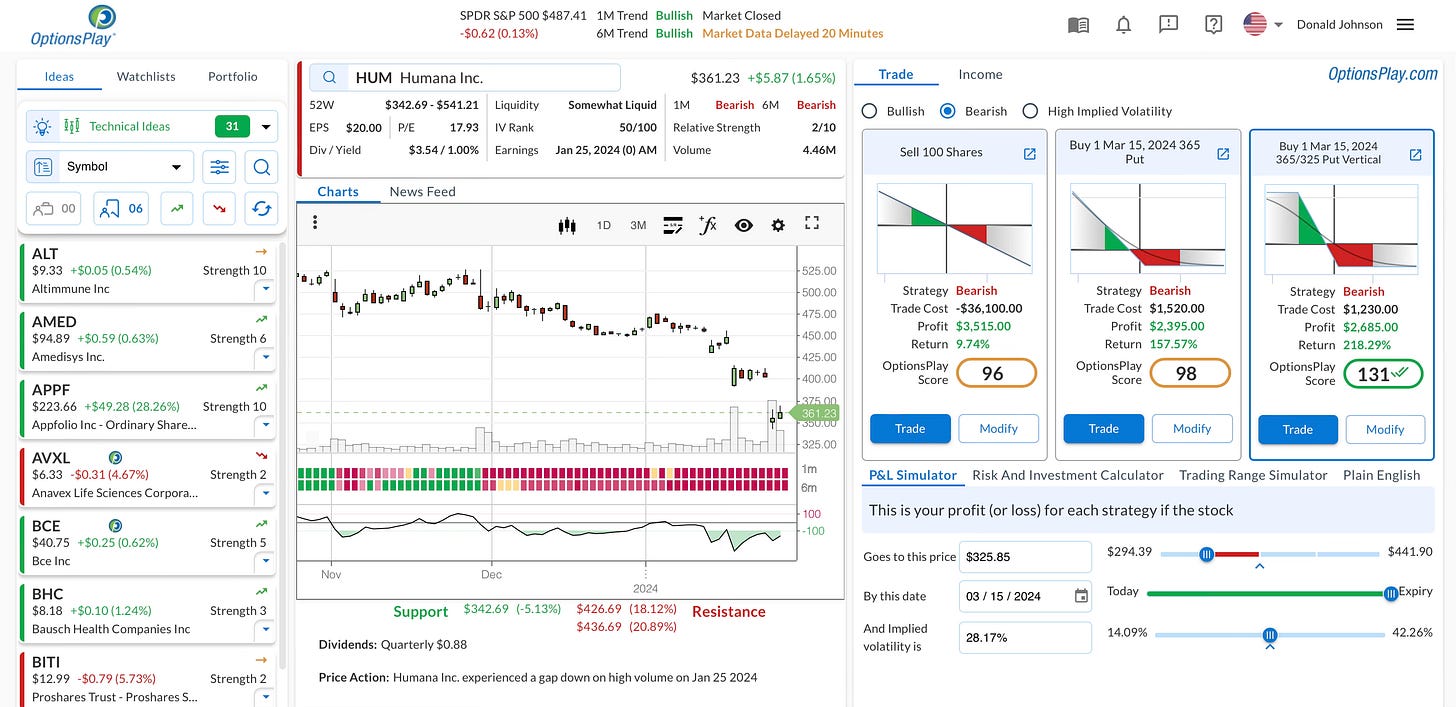Click Modify on Put Vertical card

point(1385,430)
